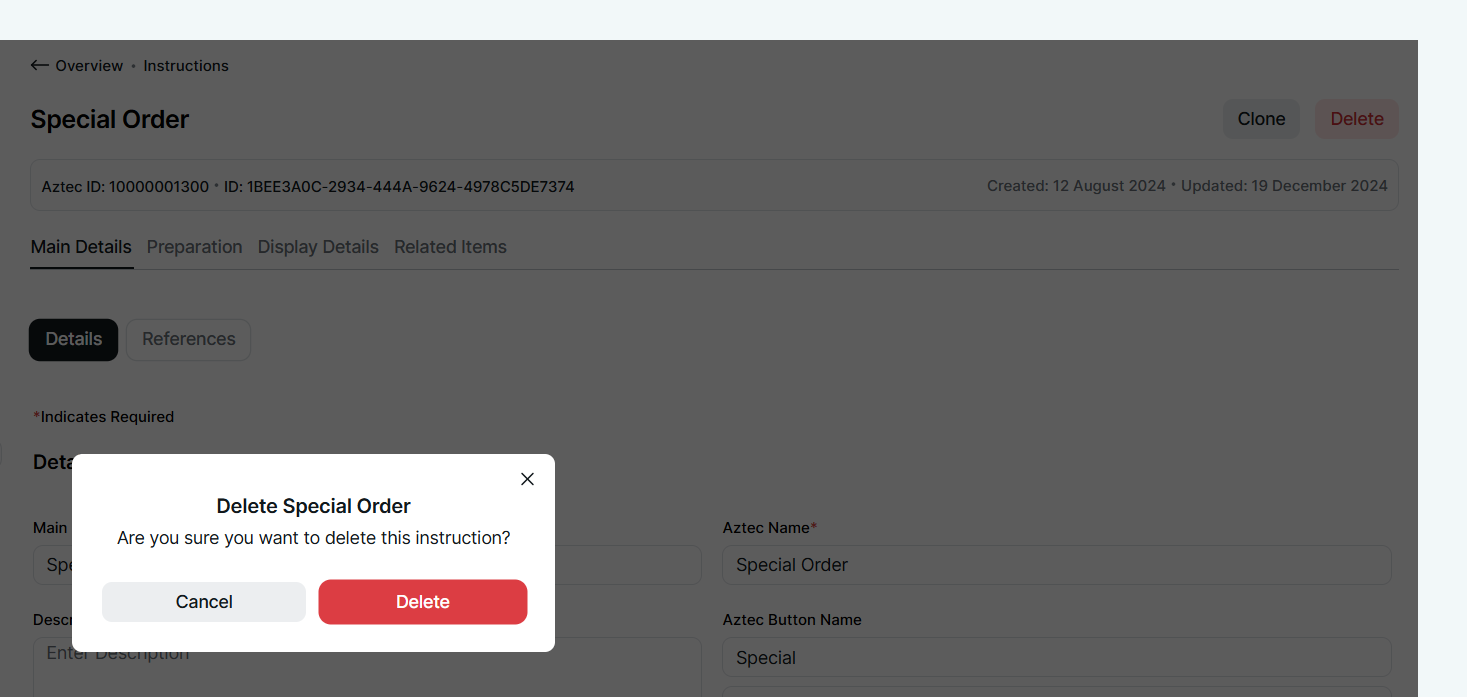Focus the Aztec Name input field
Screen dimensions: 1467x697
(x=1056, y=565)
